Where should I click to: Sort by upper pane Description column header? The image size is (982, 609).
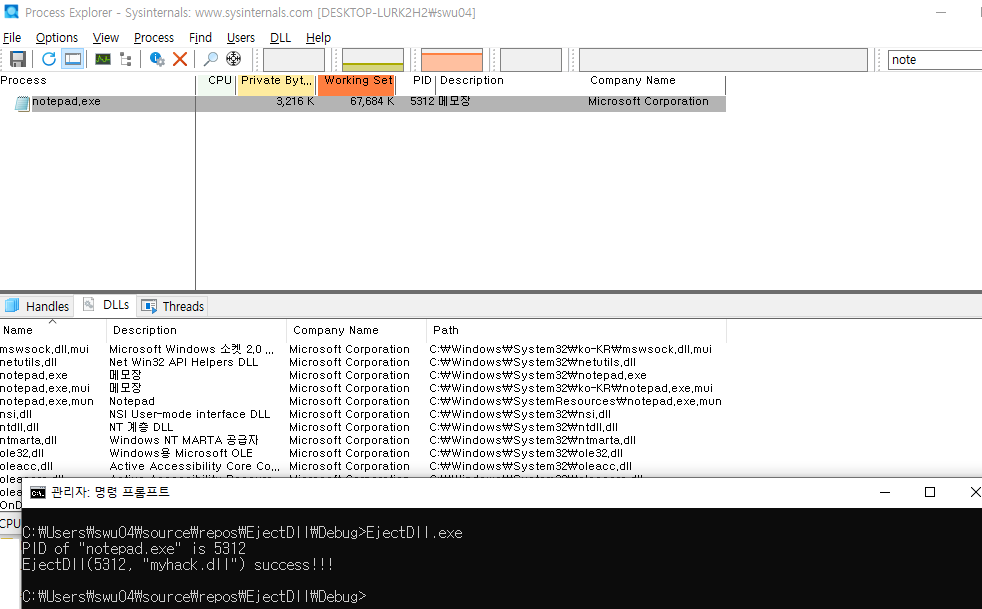pos(510,81)
